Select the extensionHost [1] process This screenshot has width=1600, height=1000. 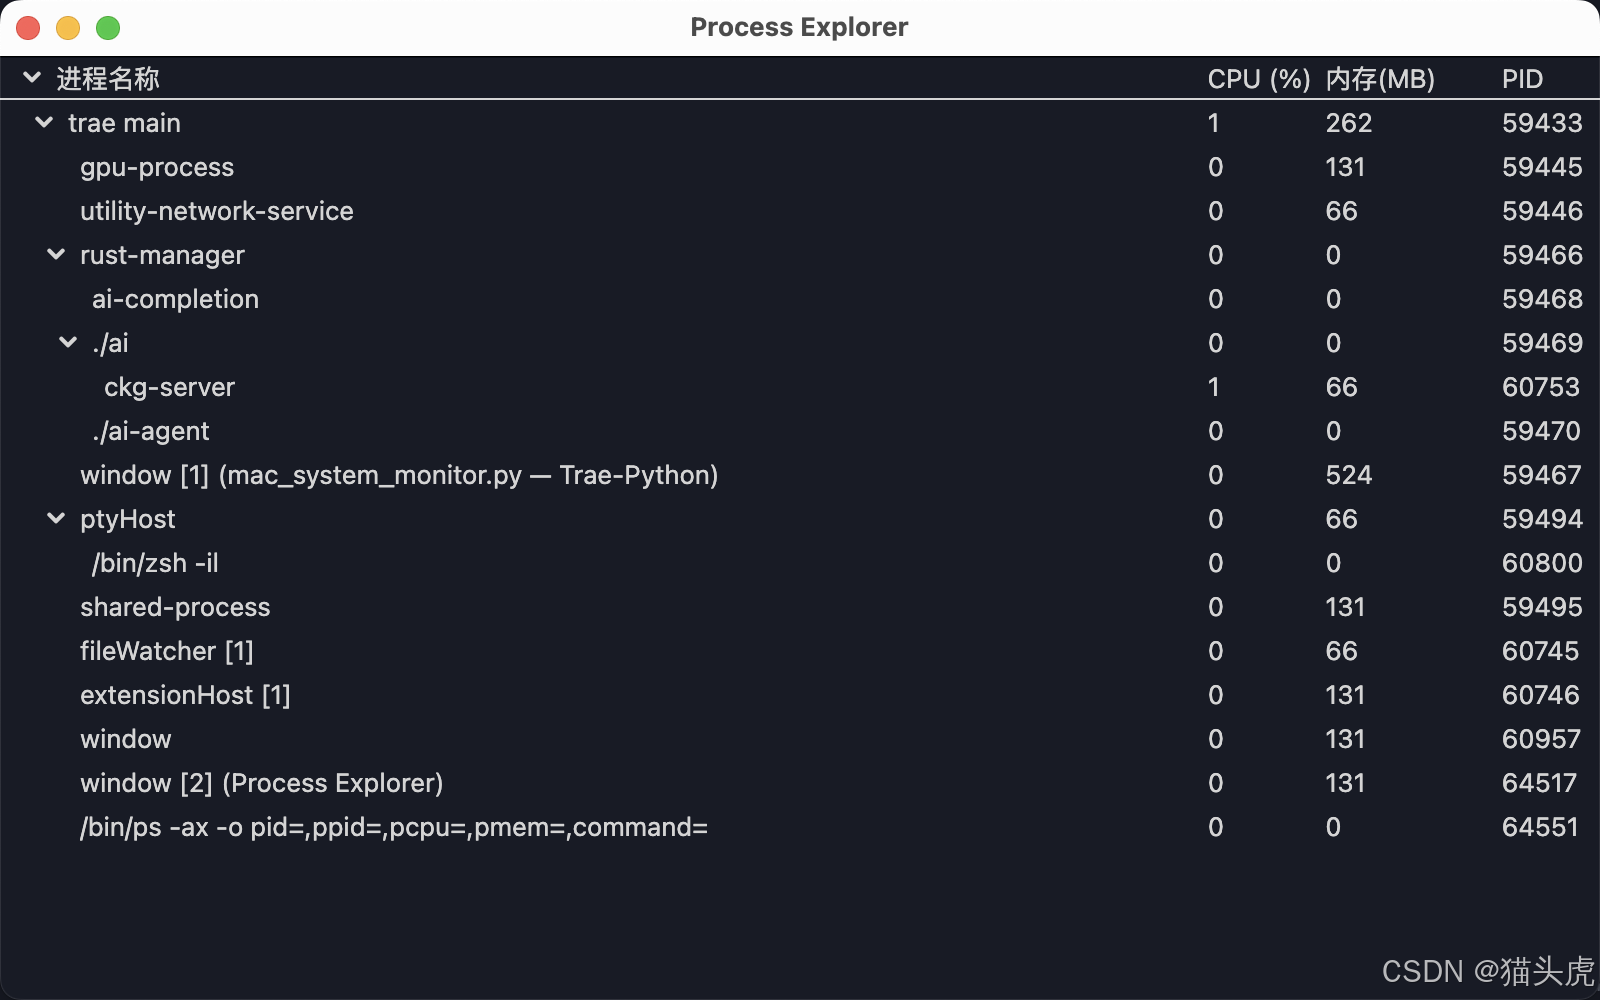(x=185, y=695)
